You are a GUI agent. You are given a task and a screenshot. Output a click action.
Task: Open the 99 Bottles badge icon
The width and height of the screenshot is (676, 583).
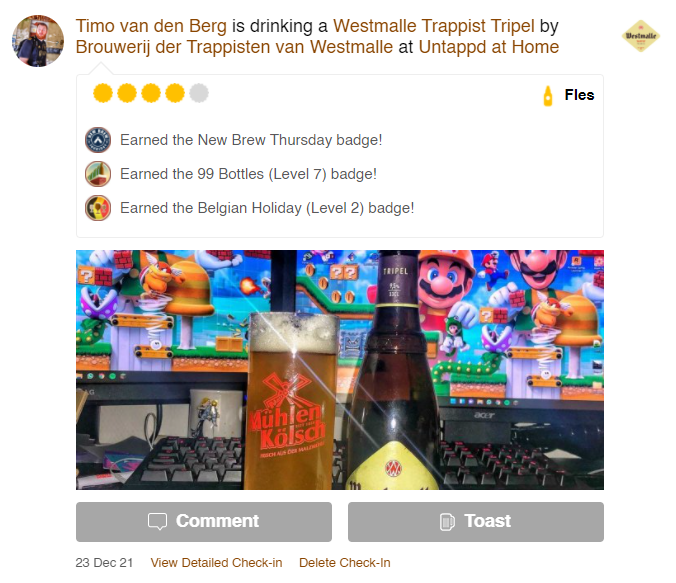coord(98,174)
